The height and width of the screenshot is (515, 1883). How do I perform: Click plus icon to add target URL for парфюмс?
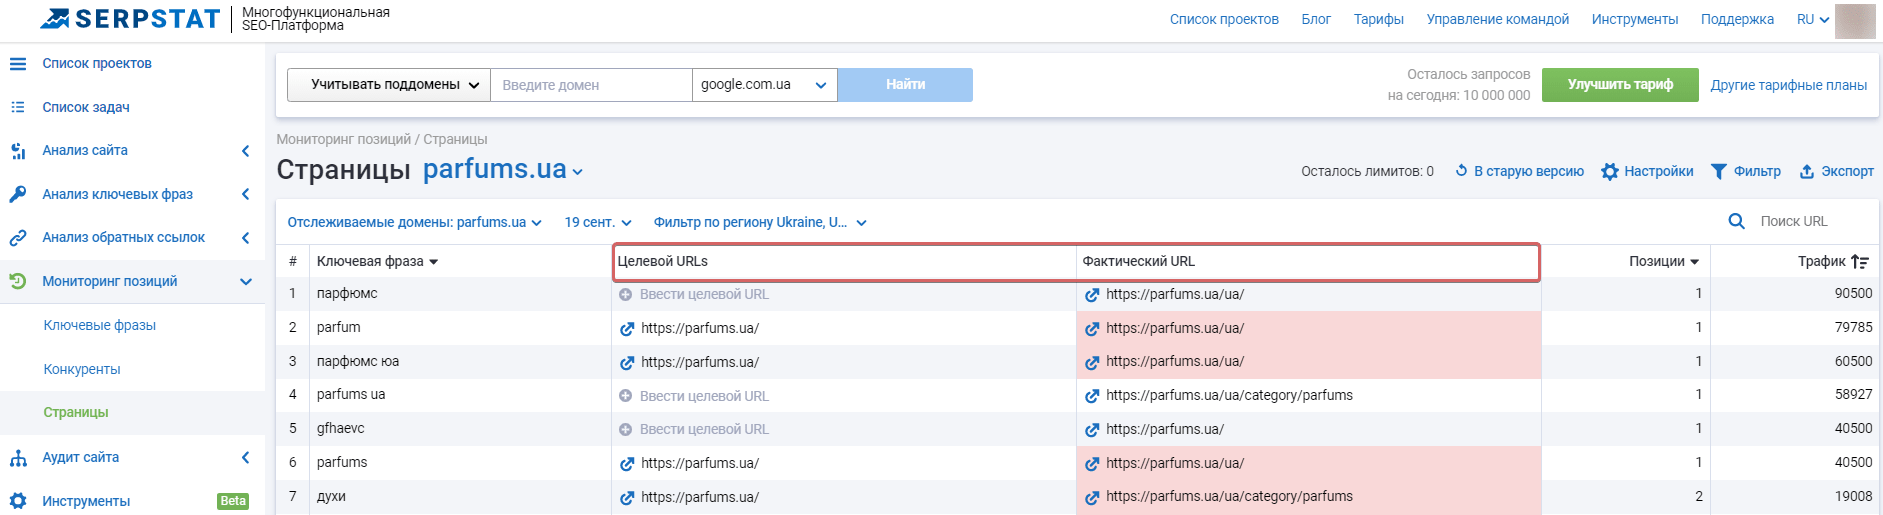(x=625, y=295)
